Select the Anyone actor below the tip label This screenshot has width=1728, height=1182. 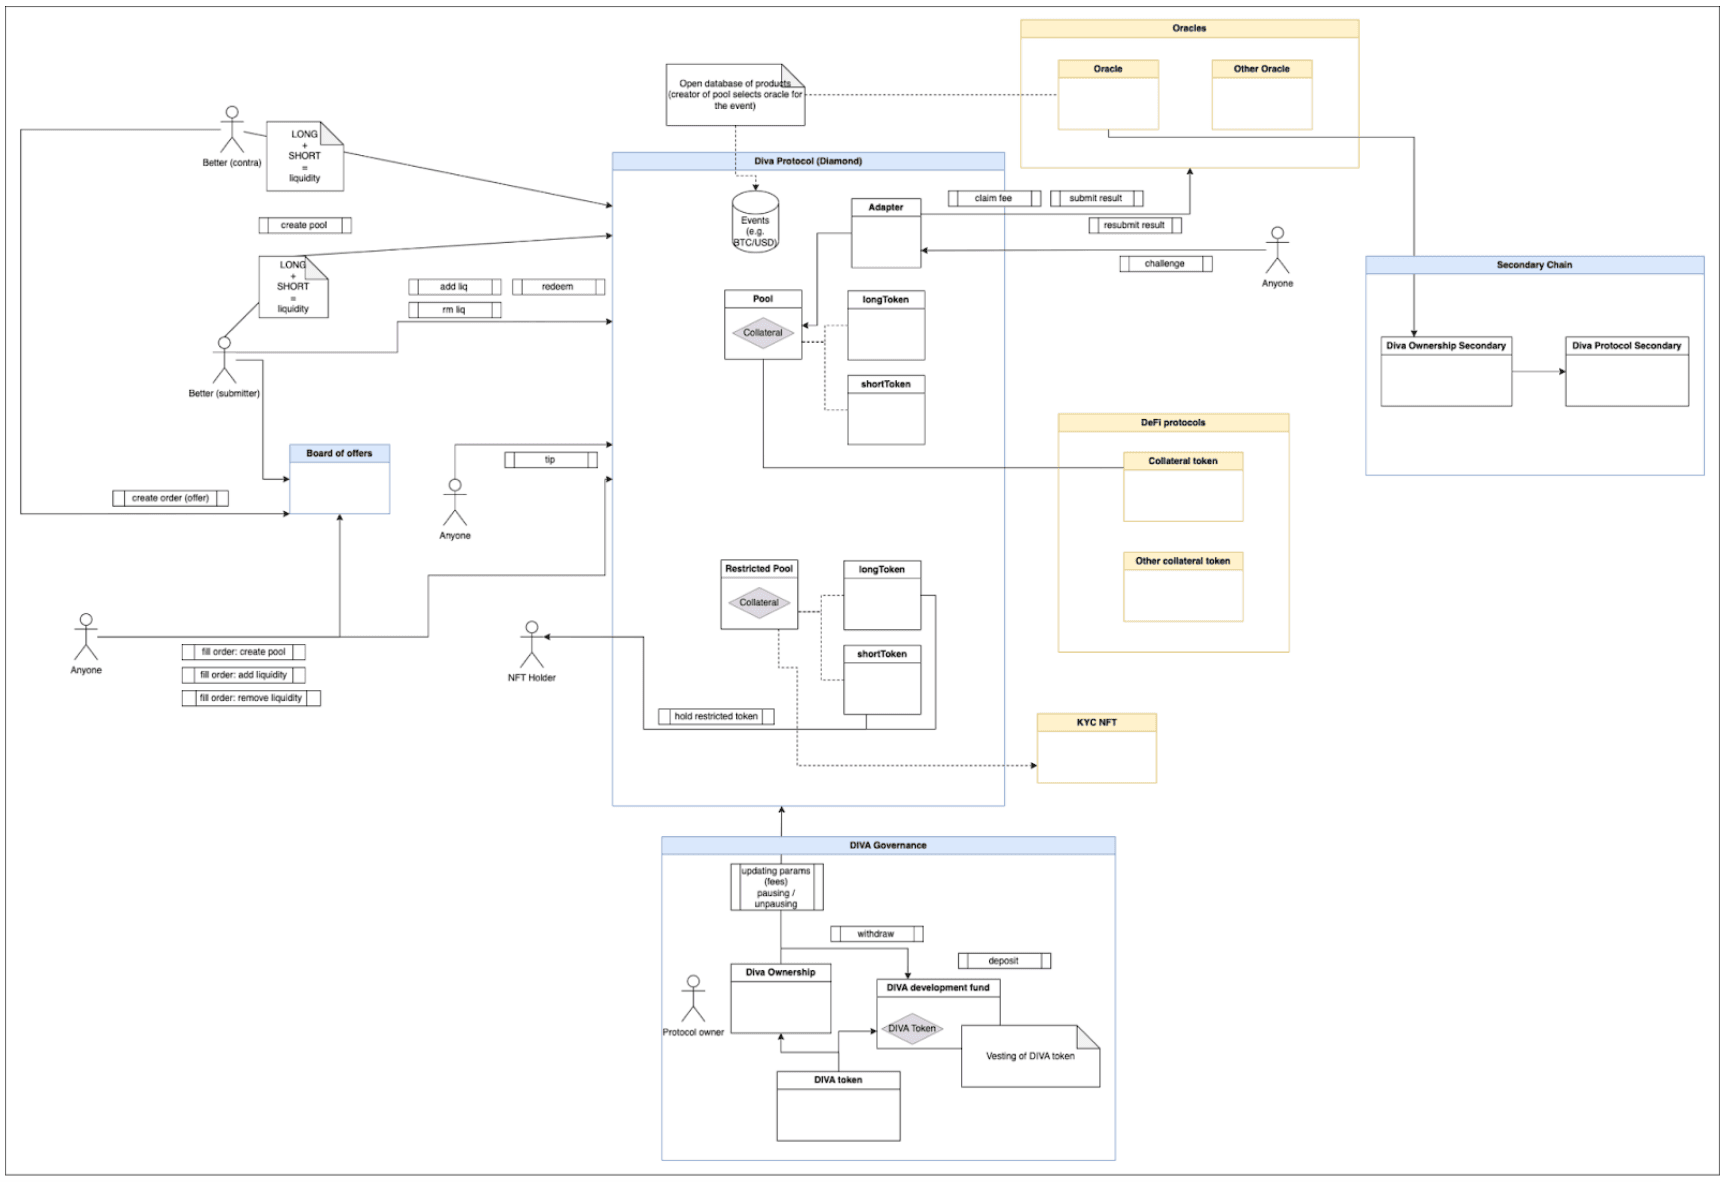pos(455,503)
